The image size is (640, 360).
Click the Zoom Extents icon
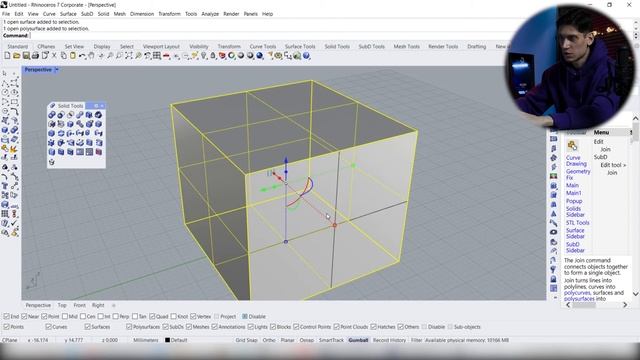(129, 56)
